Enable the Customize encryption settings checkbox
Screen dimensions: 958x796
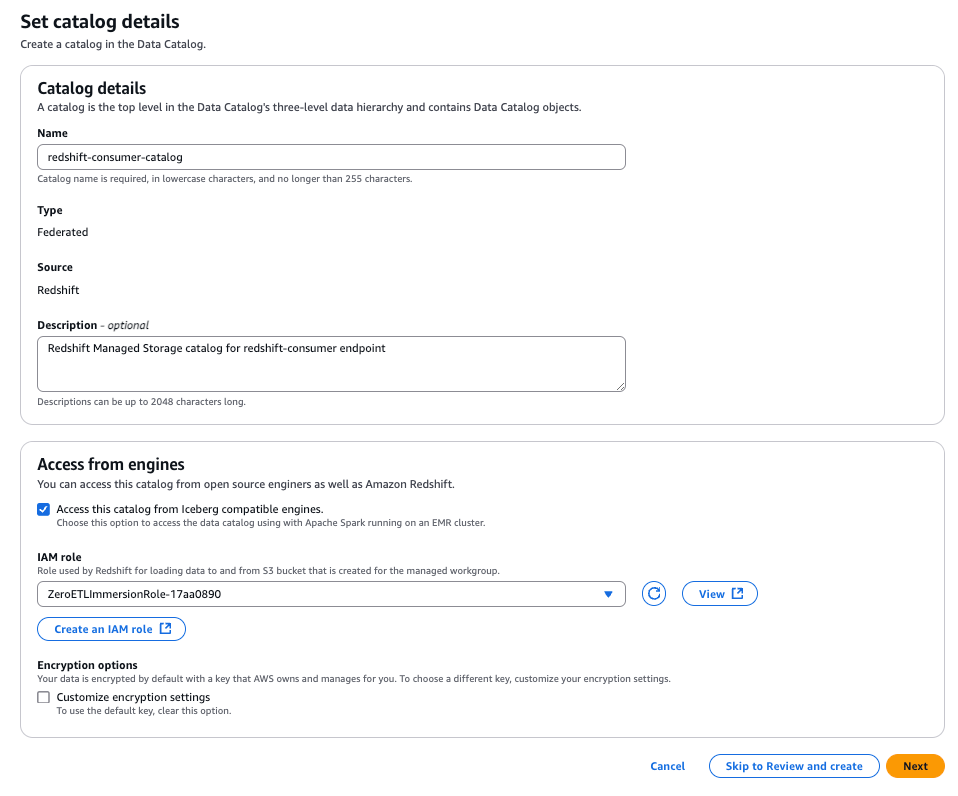pos(43,697)
